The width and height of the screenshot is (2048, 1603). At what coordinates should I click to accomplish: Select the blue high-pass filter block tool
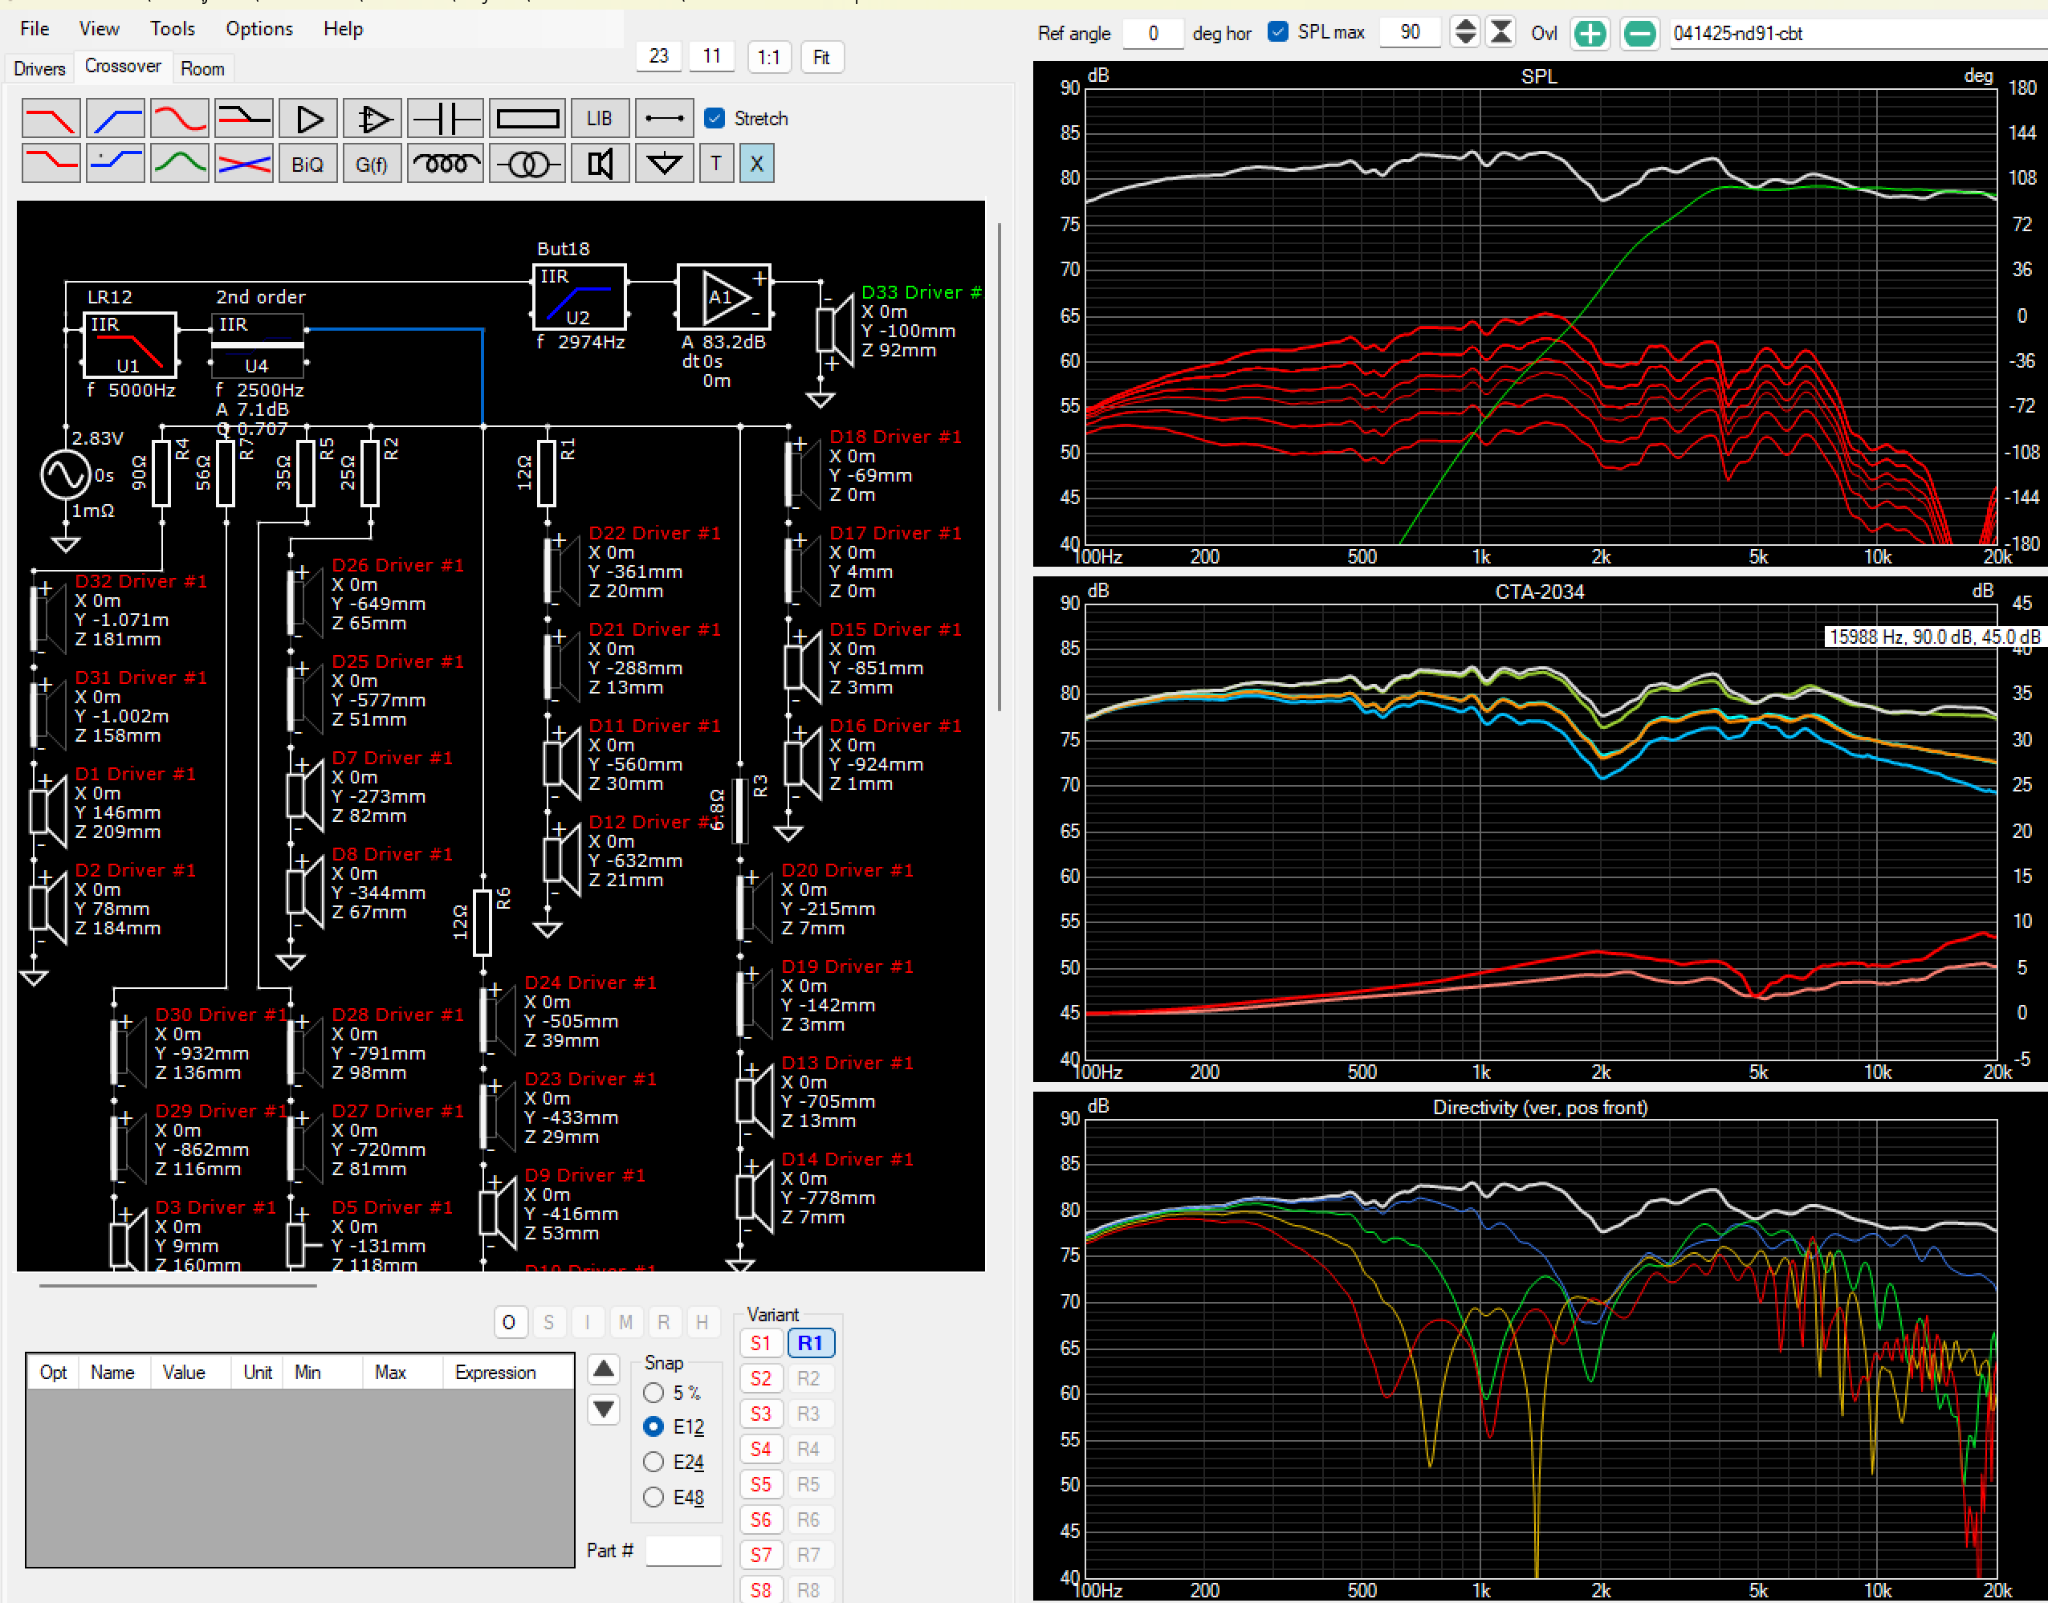tap(115, 119)
